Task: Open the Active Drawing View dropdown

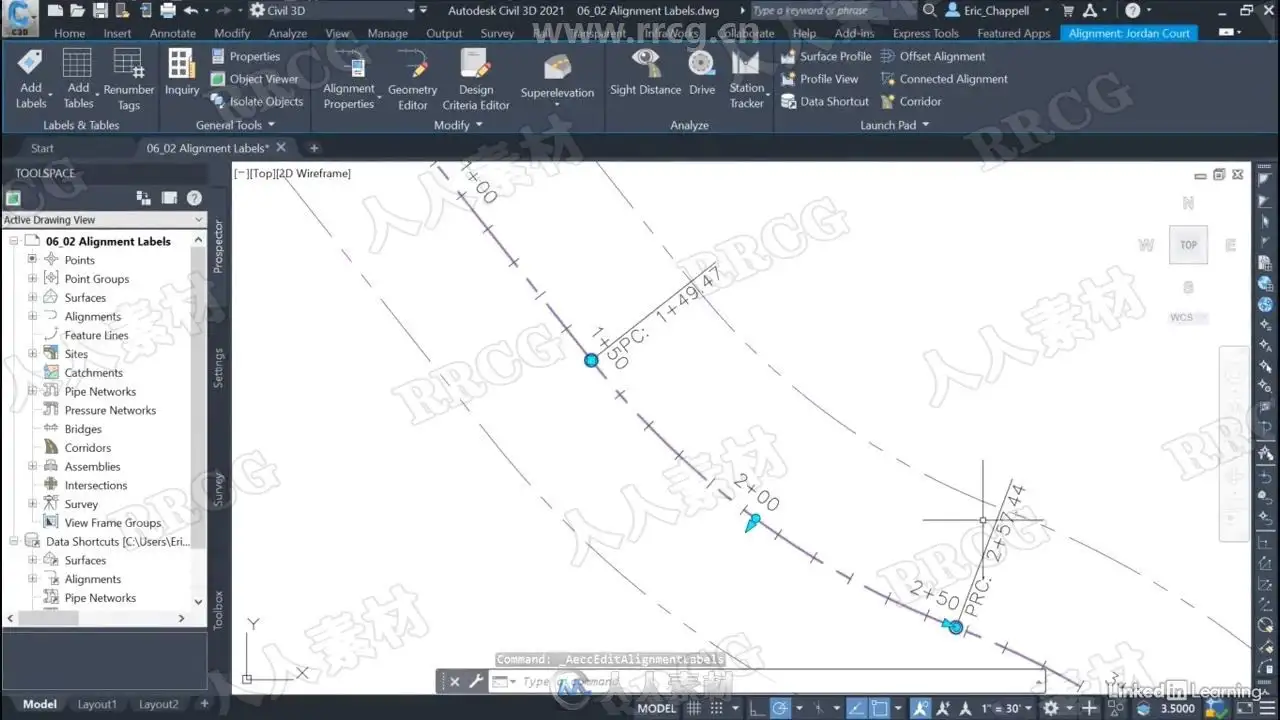Action: coord(103,220)
